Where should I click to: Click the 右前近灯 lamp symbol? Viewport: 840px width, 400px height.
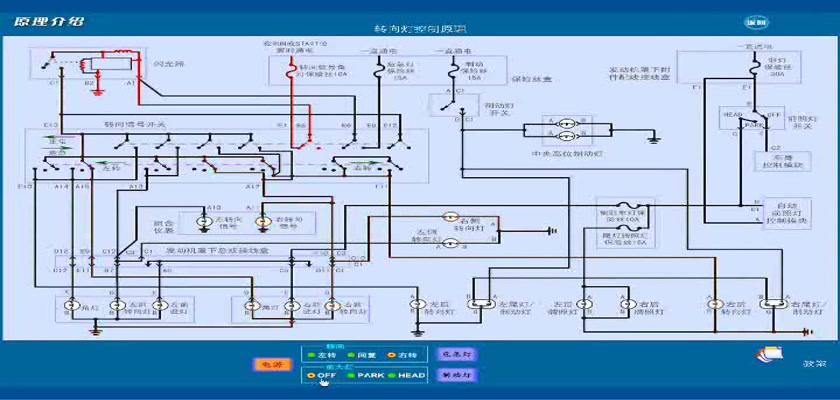point(291,306)
